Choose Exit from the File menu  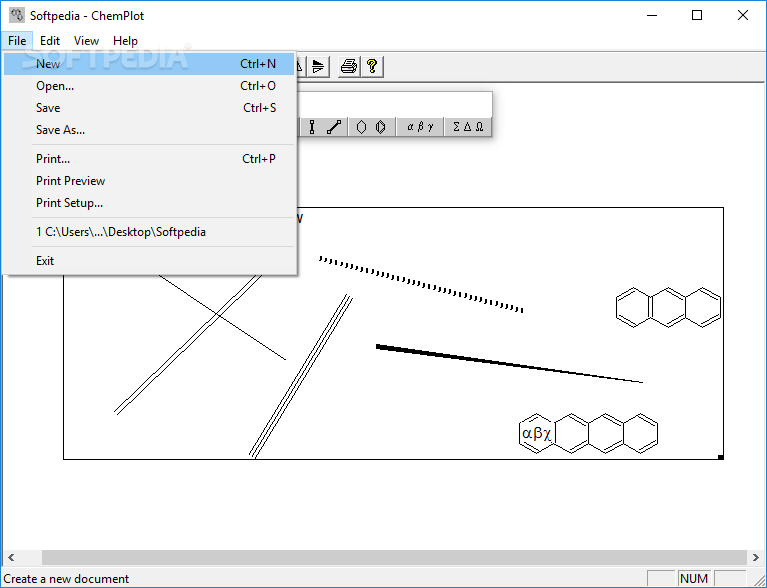tap(149, 261)
